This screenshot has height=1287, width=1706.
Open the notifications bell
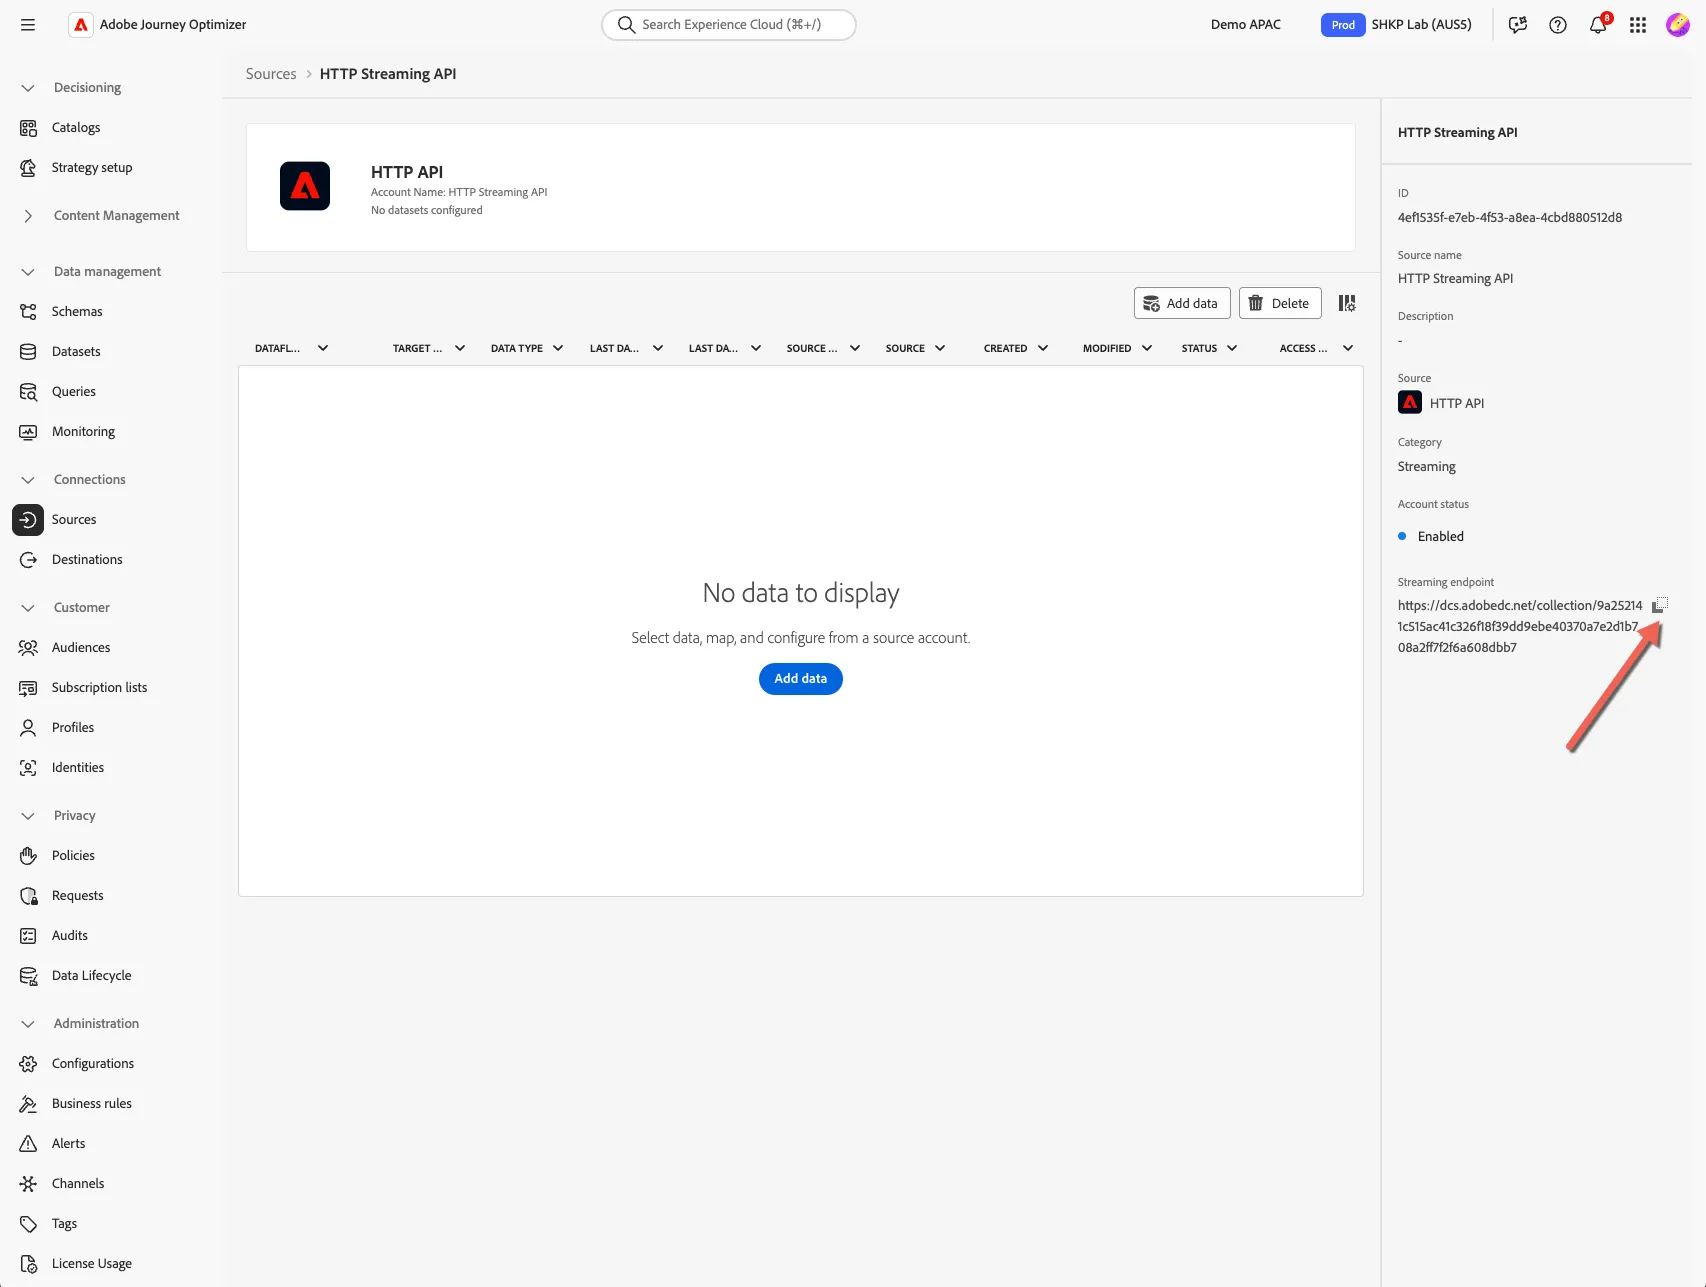(1598, 25)
